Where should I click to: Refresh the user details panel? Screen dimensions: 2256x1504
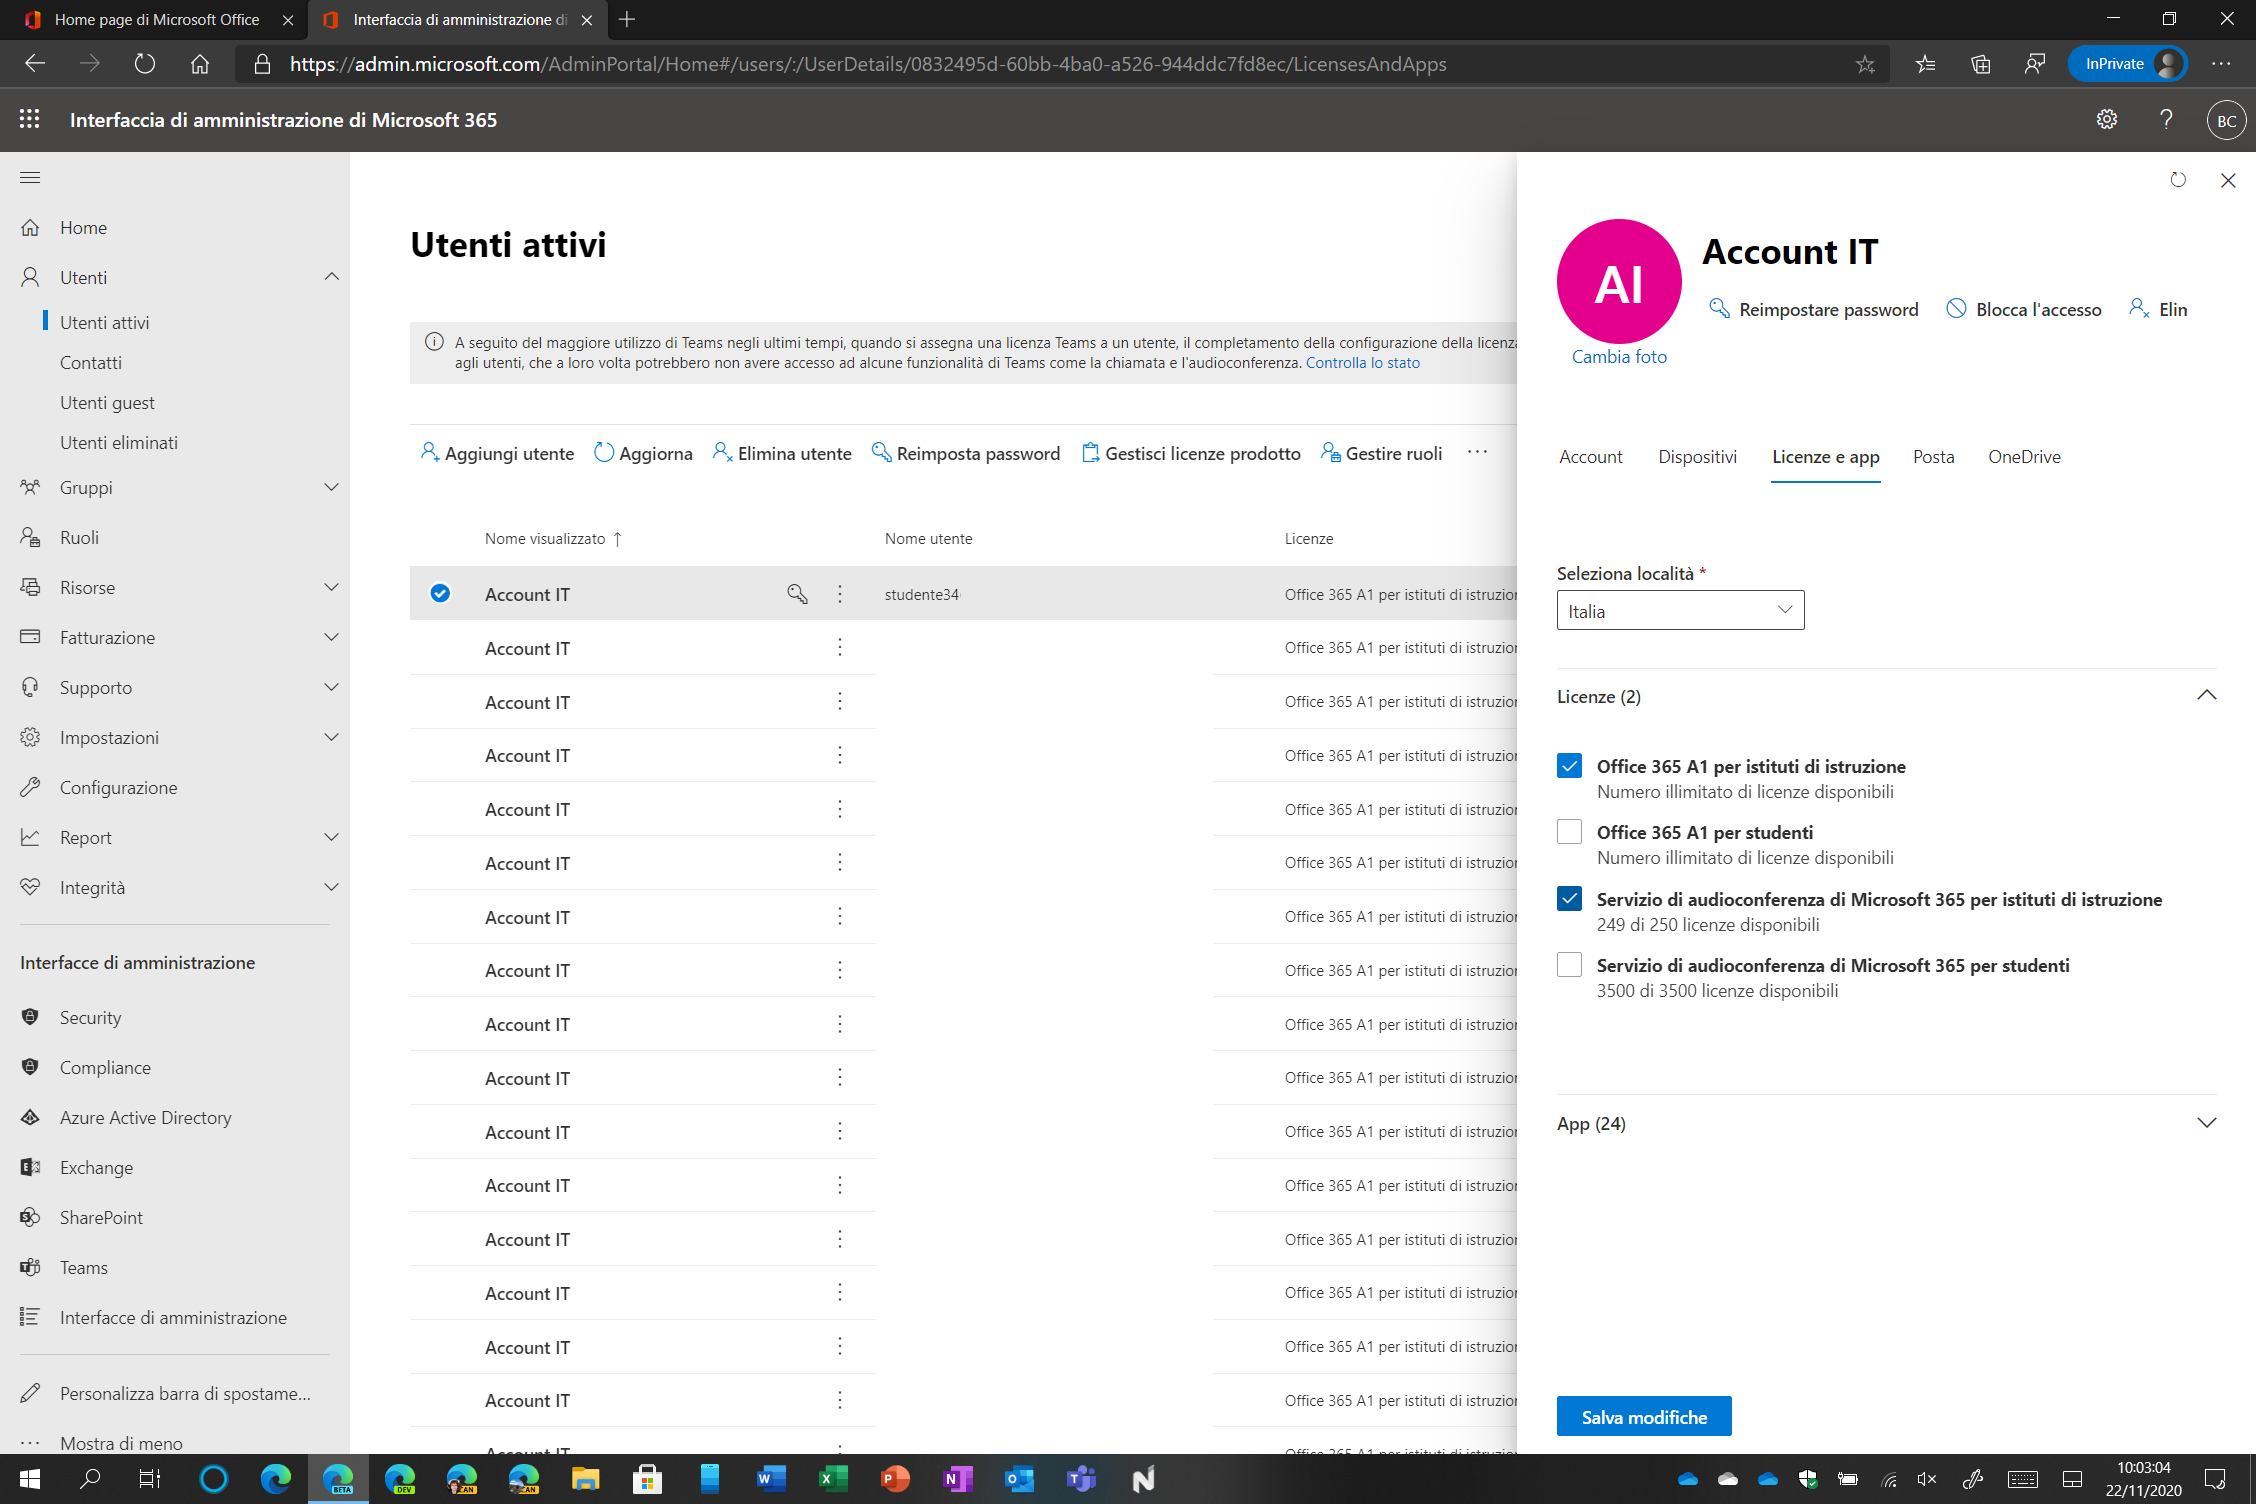(2178, 180)
